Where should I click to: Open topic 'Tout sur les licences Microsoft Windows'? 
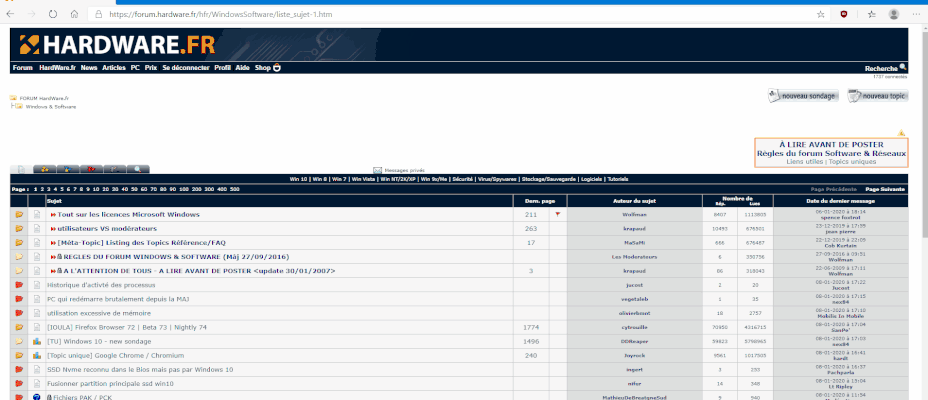[x=128, y=214]
